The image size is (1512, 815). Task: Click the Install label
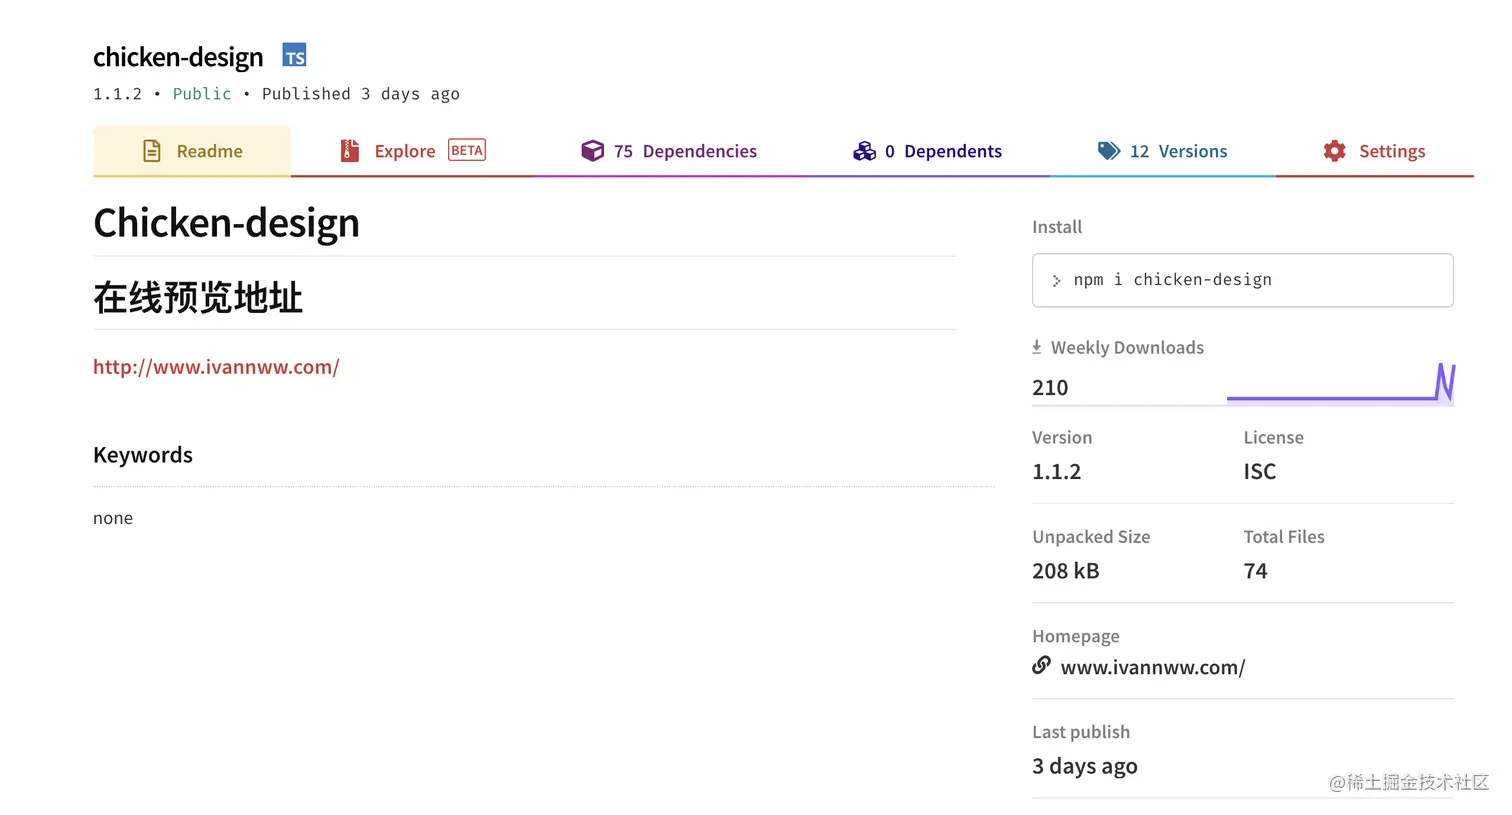[1057, 227]
